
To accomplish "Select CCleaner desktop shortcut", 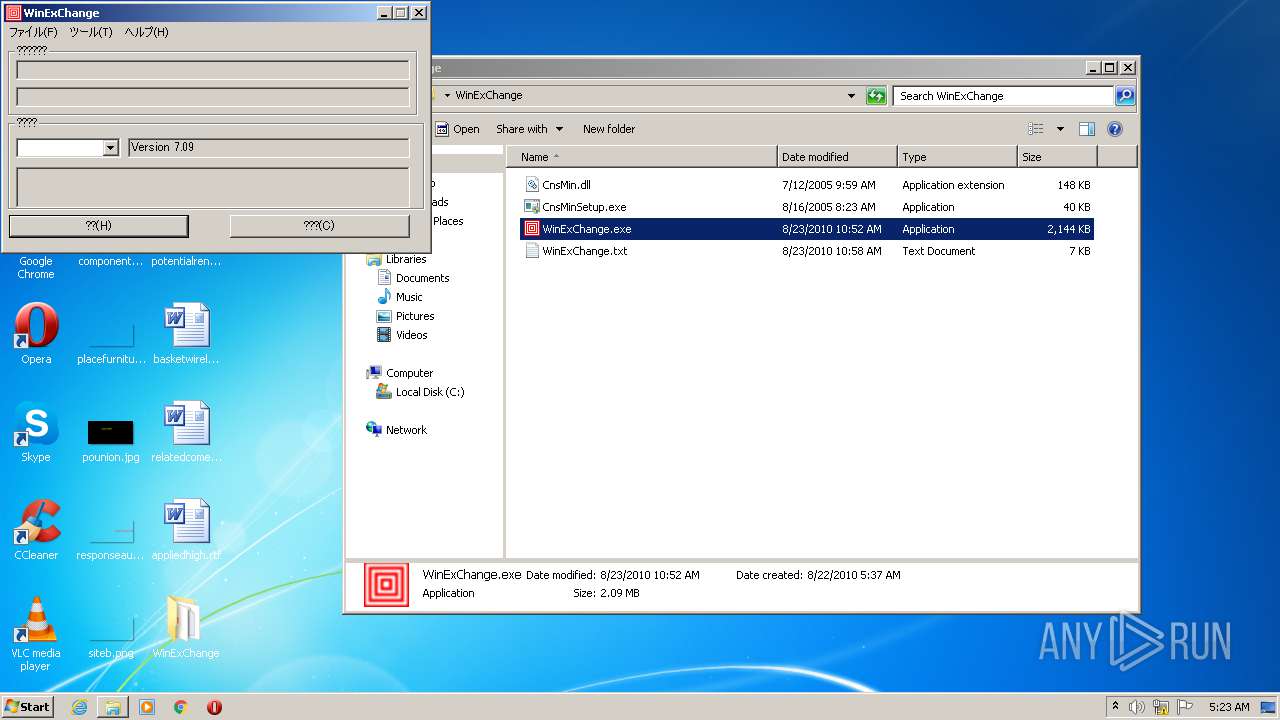I will [x=36, y=530].
